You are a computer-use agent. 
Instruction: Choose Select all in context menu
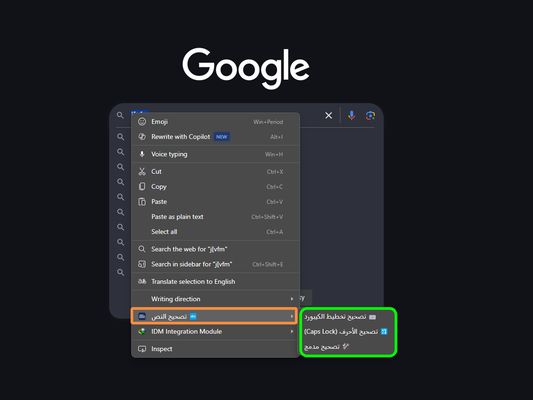coord(215,232)
